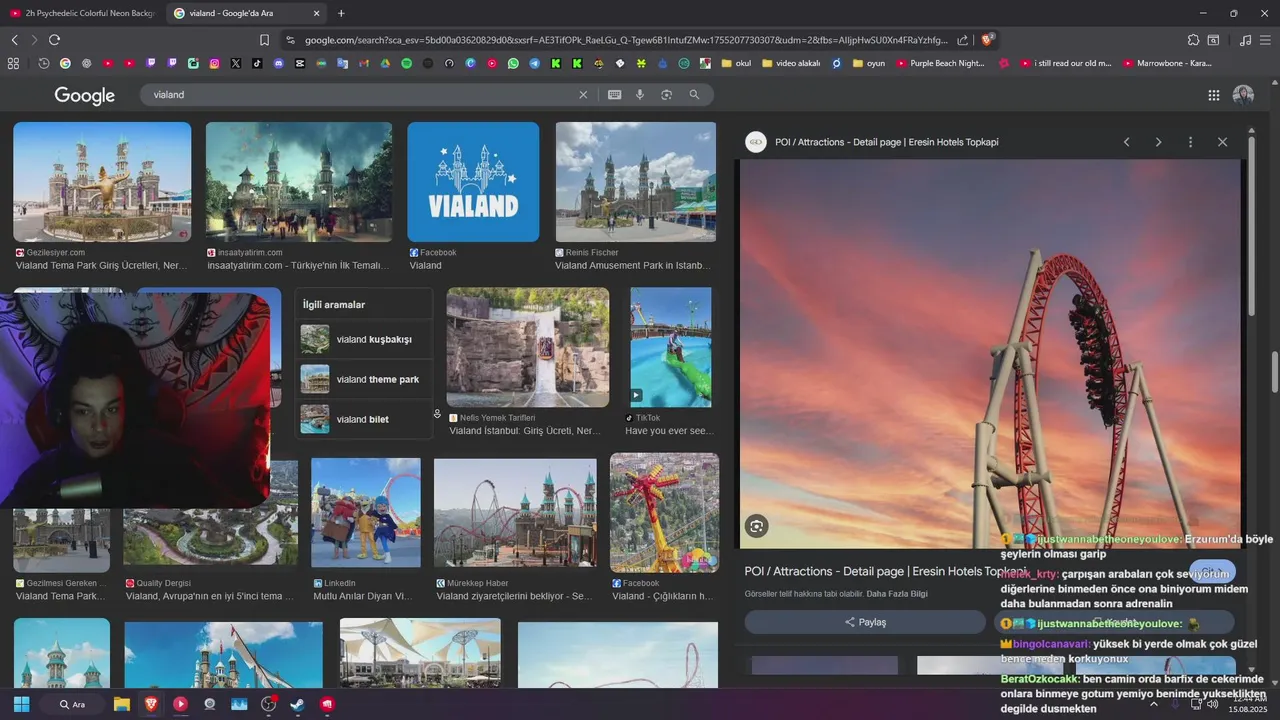Image resolution: width=1280 pixels, height=720 pixels.
Task: Open the "Marrowbone - Kara" bookmark
Action: (1167, 63)
